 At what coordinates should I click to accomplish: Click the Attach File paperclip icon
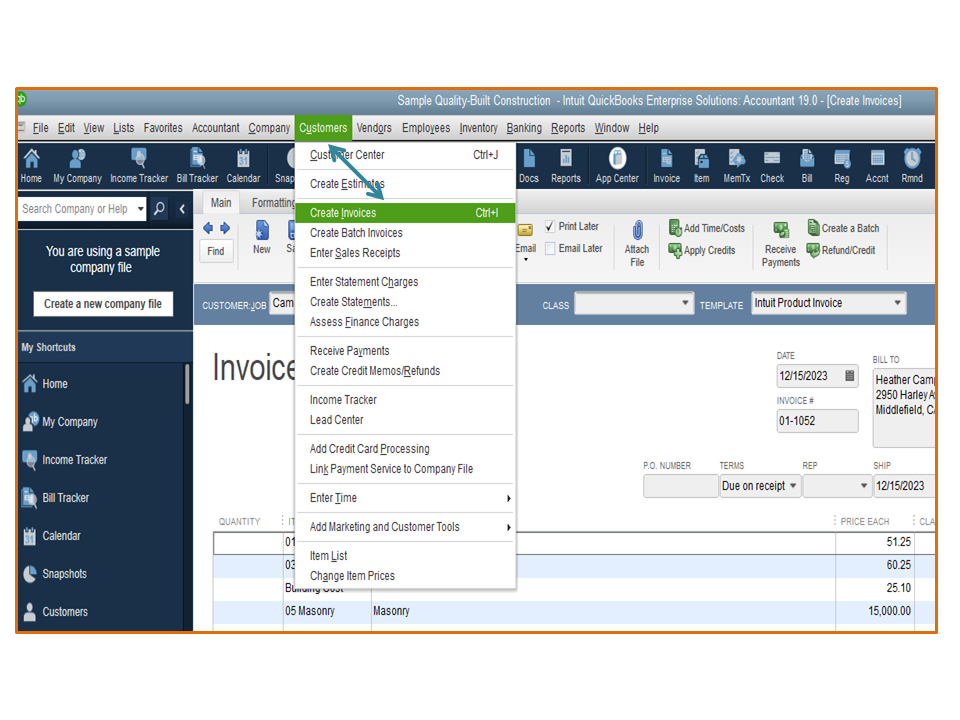(637, 243)
